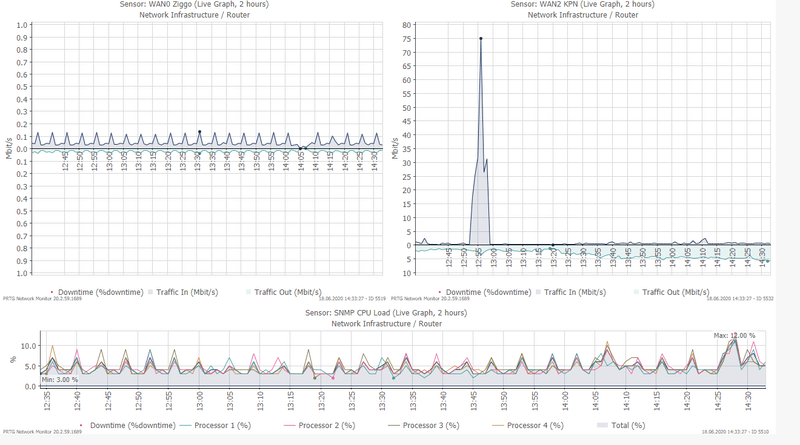This screenshot has height=445, width=800.
Task: Click the SNMP CPU Load graph title
Action: click(386, 313)
